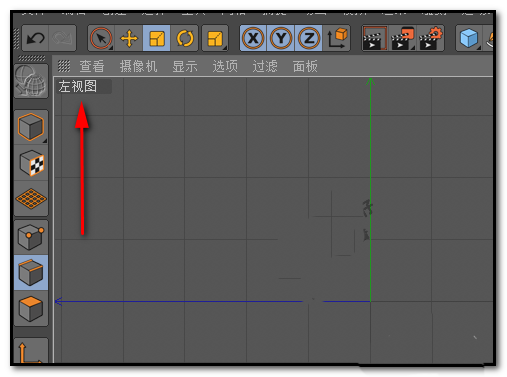Toggle the Y axis lock
Viewport: 507px width, 377px height.
281,38
